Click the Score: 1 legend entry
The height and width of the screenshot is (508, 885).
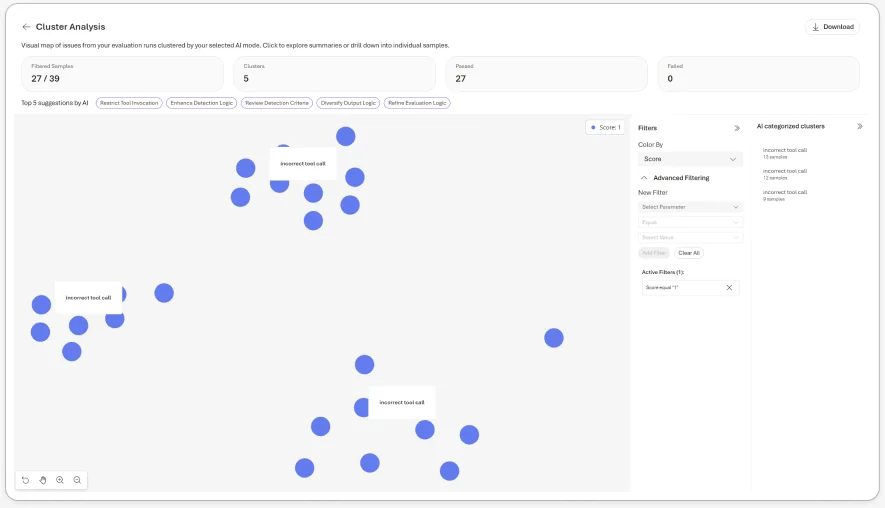tap(605, 128)
